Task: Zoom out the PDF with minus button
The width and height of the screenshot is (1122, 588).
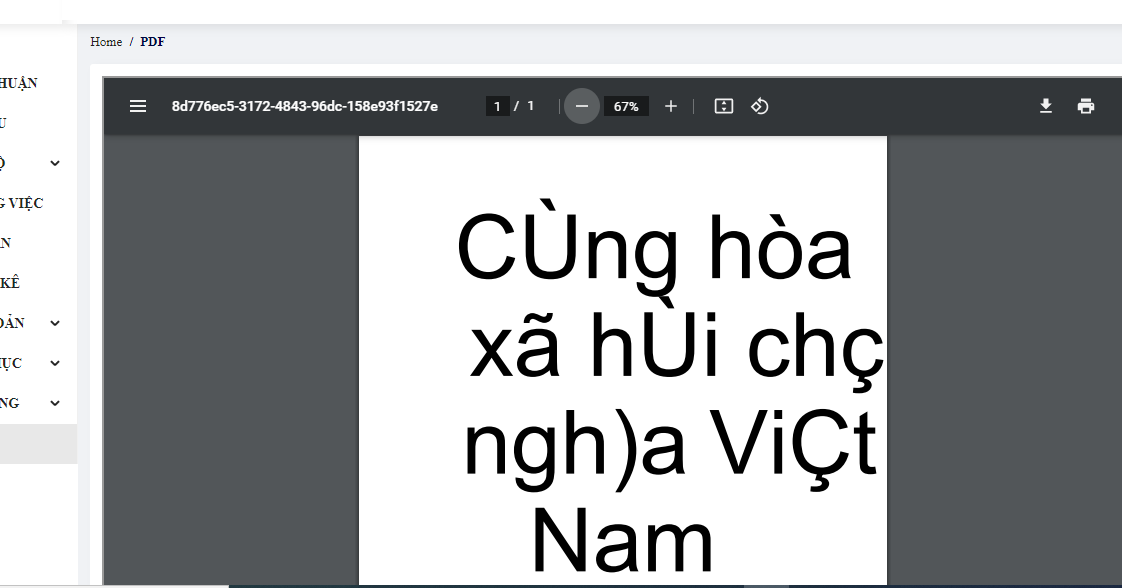Action: [x=582, y=106]
